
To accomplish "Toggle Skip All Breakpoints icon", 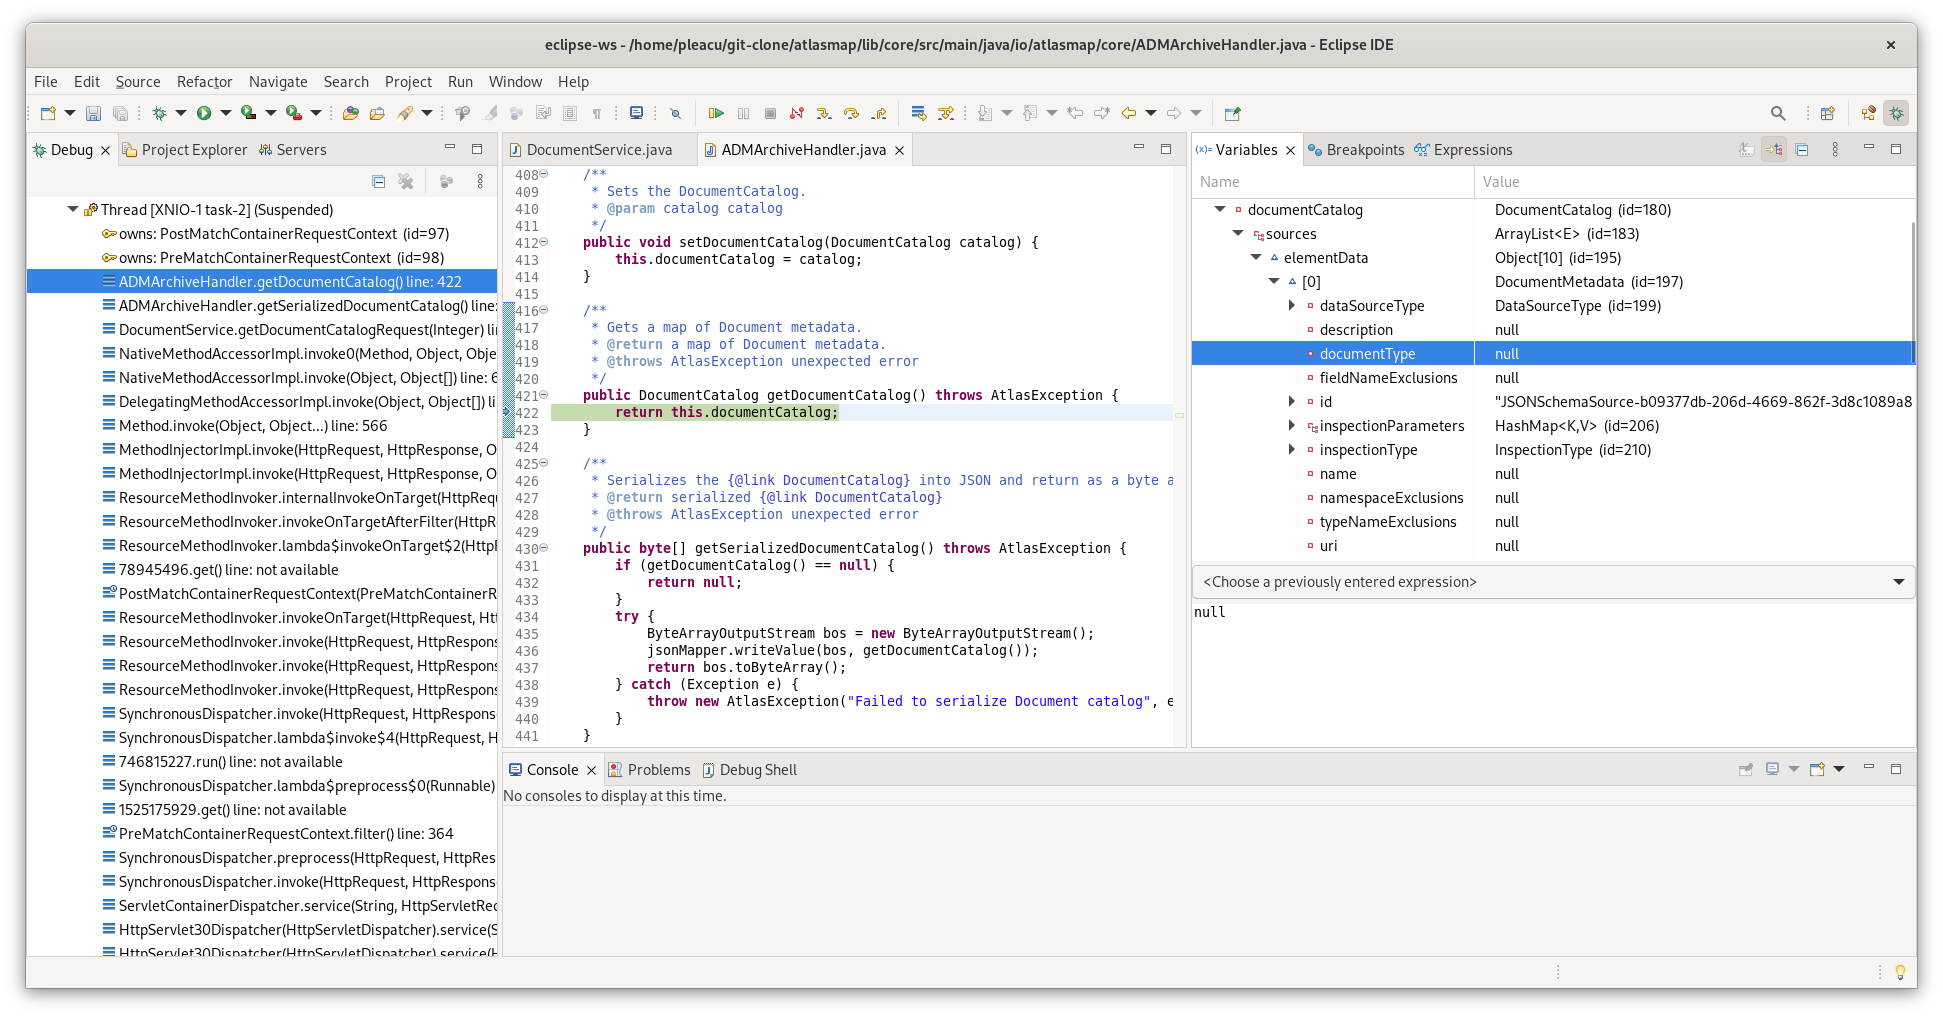I will pos(675,113).
